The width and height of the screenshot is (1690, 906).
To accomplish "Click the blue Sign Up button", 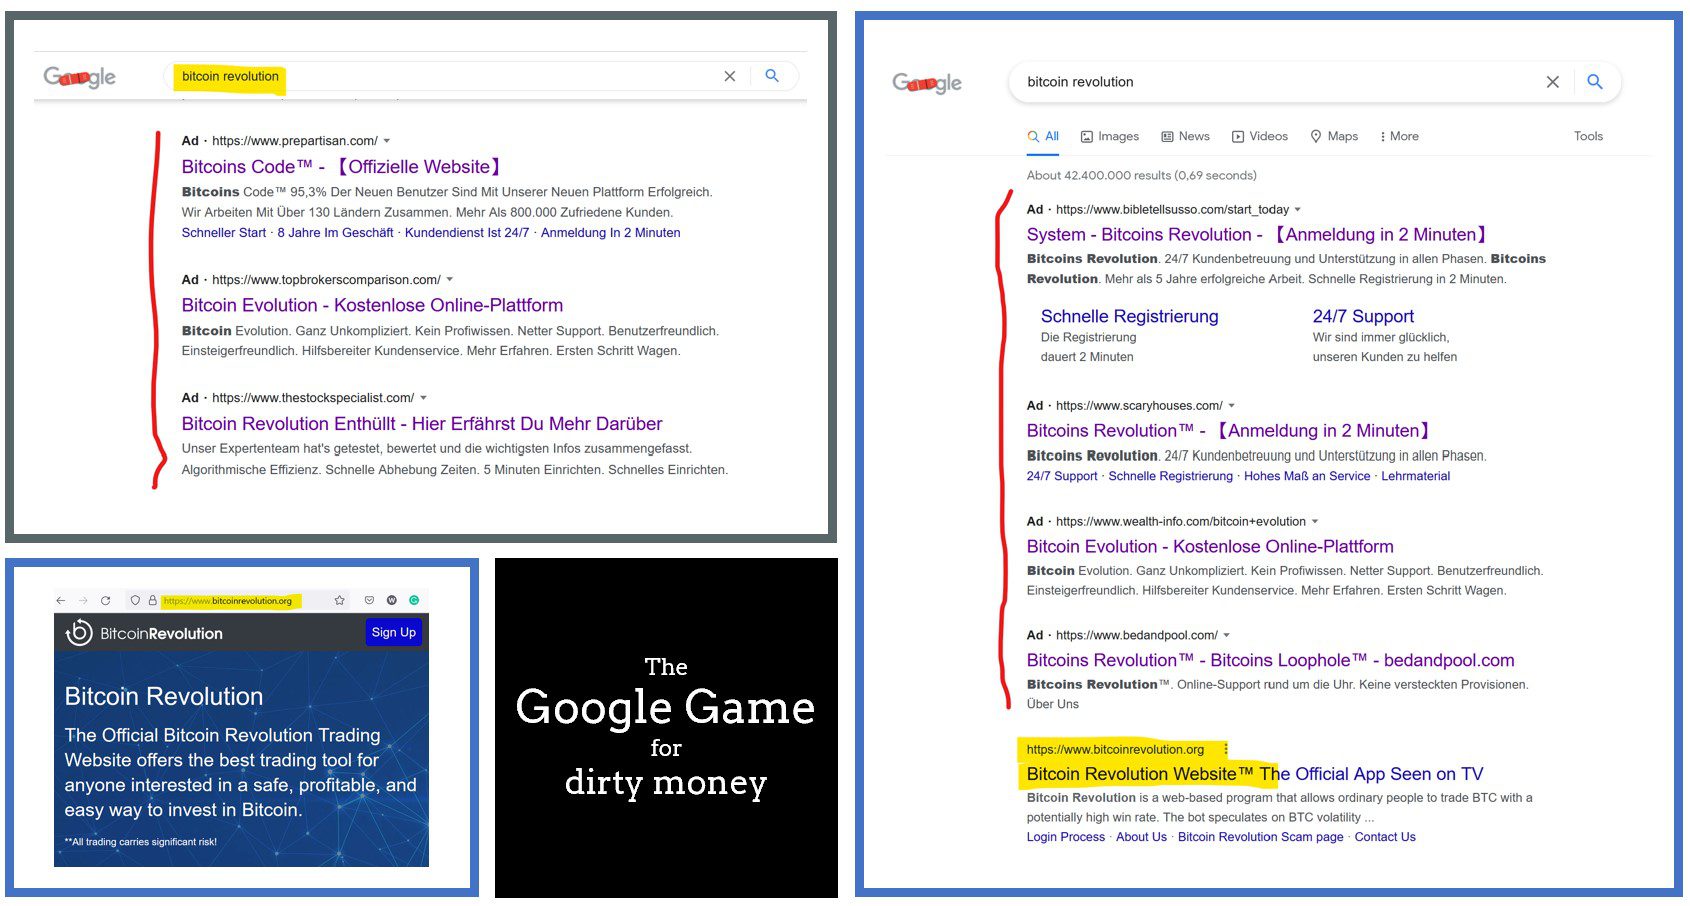I will click(393, 633).
